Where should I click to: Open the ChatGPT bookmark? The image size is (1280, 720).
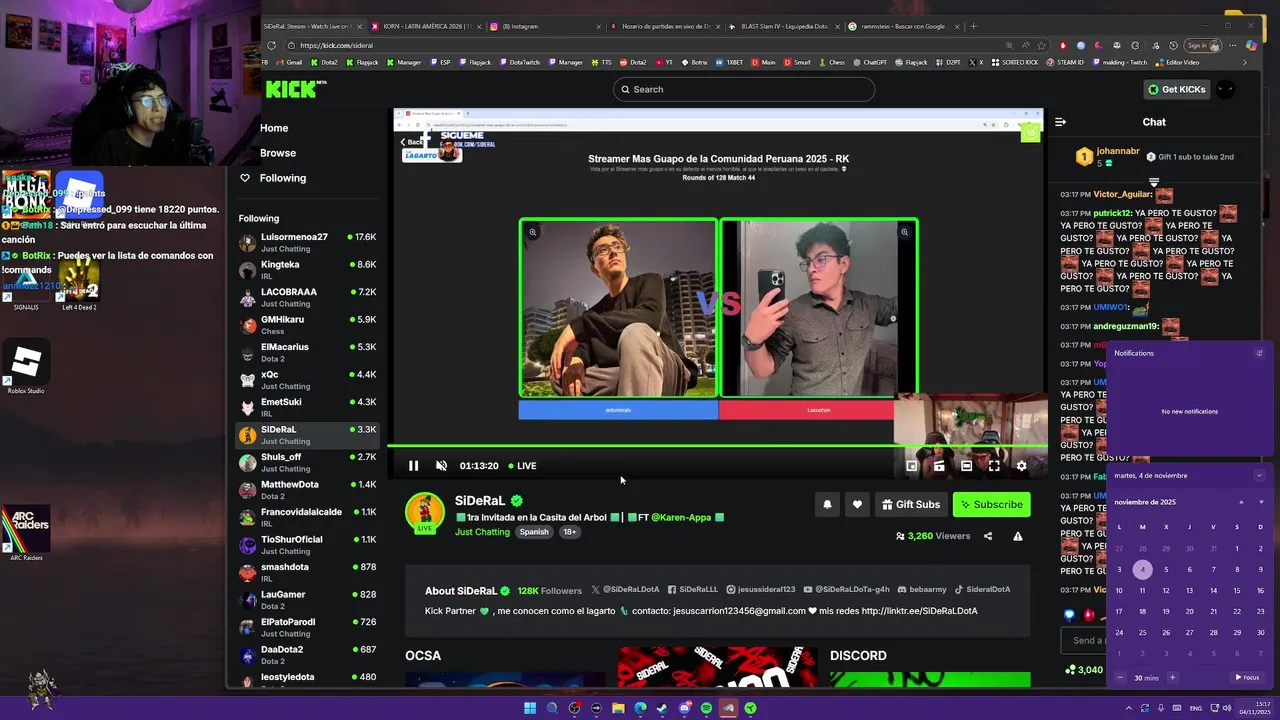click(x=869, y=62)
